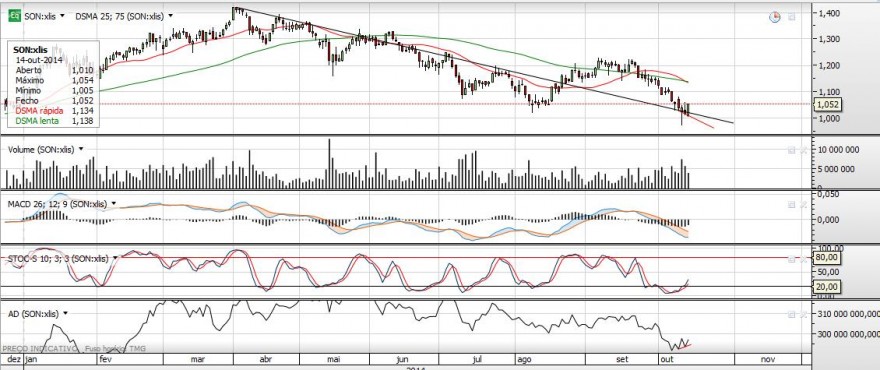
Task: Click the Aberto 1,010 row
Action: [54, 70]
